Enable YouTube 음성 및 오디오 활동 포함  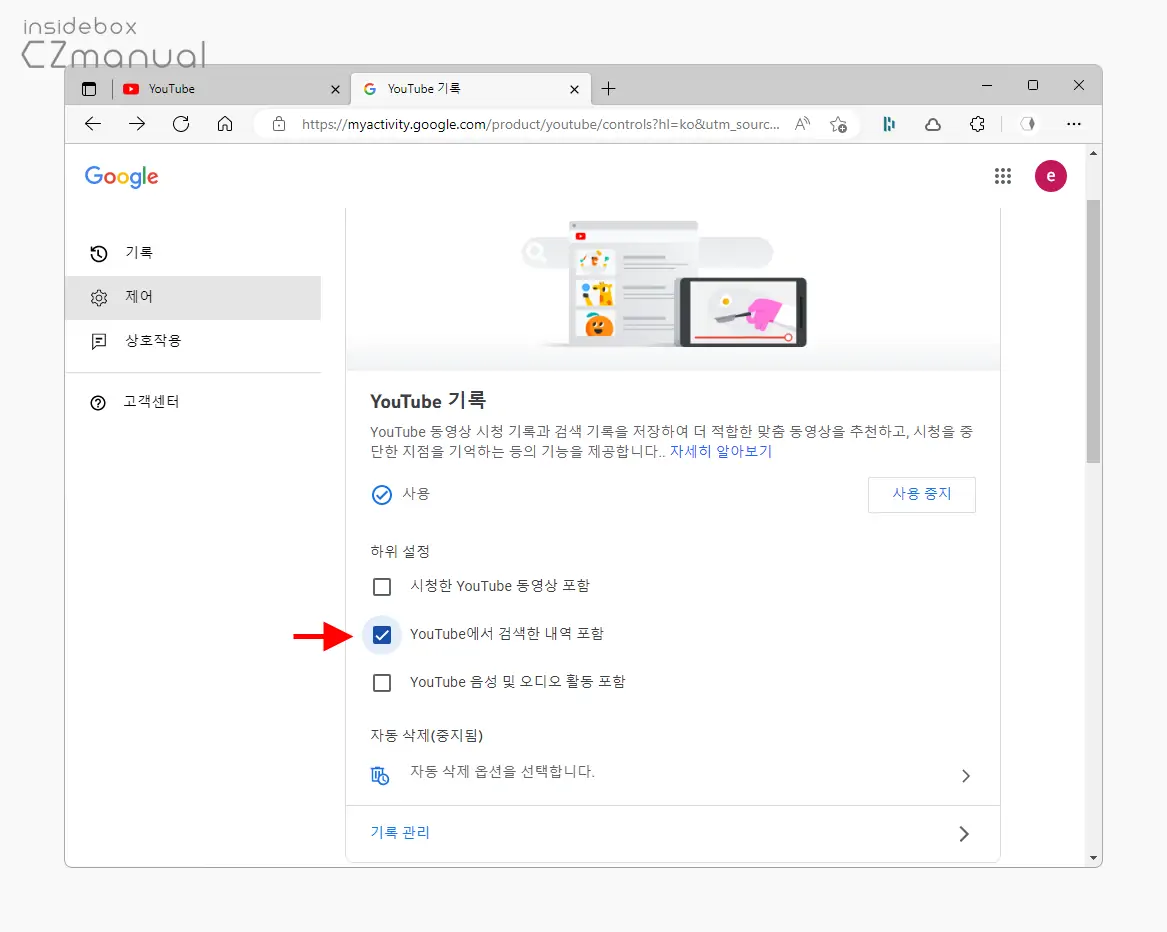click(382, 682)
